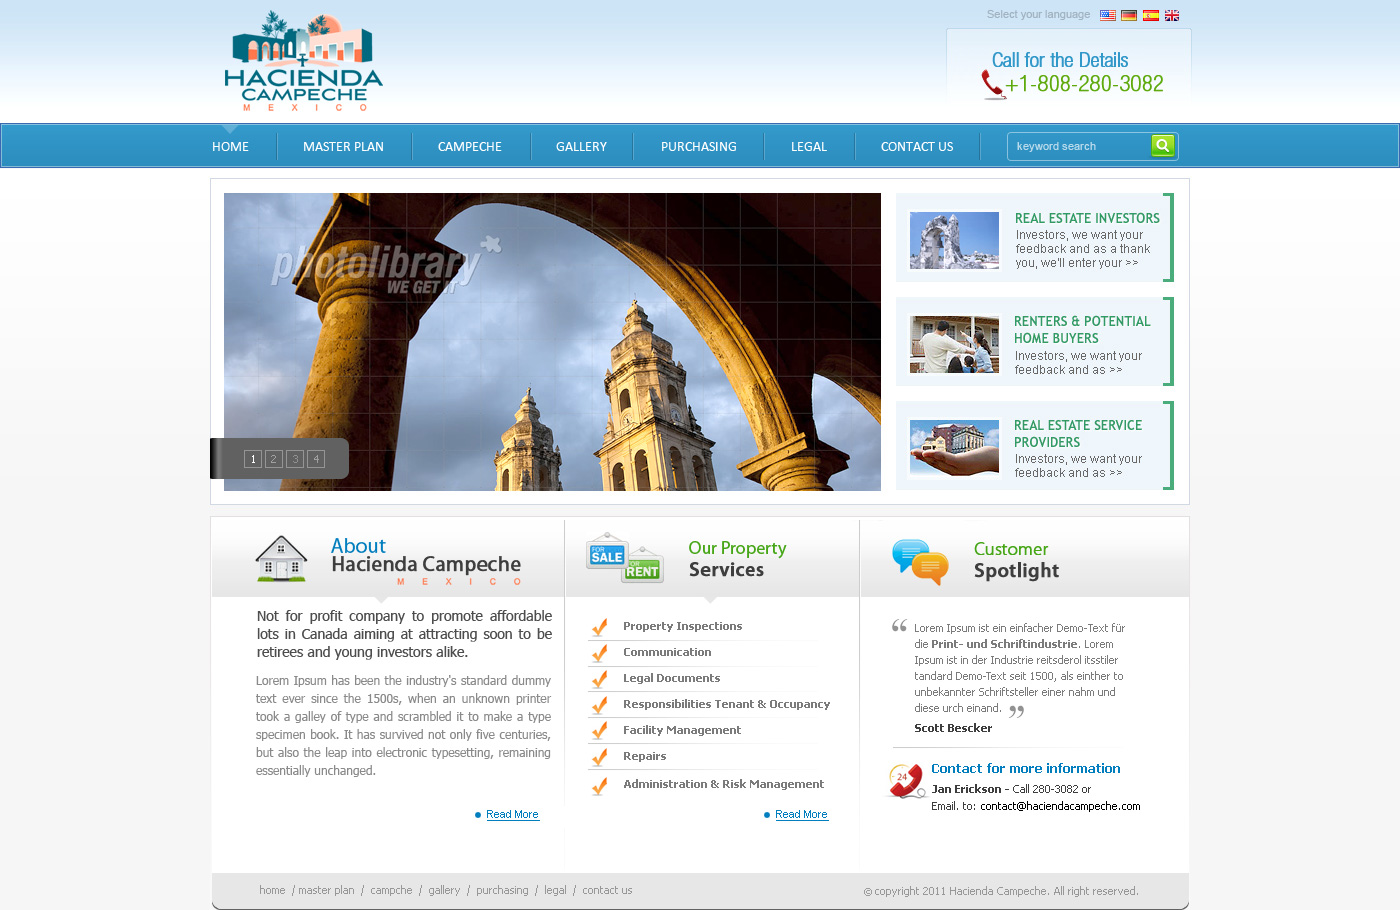Open Property Inspections service link

(x=682, y=626)
